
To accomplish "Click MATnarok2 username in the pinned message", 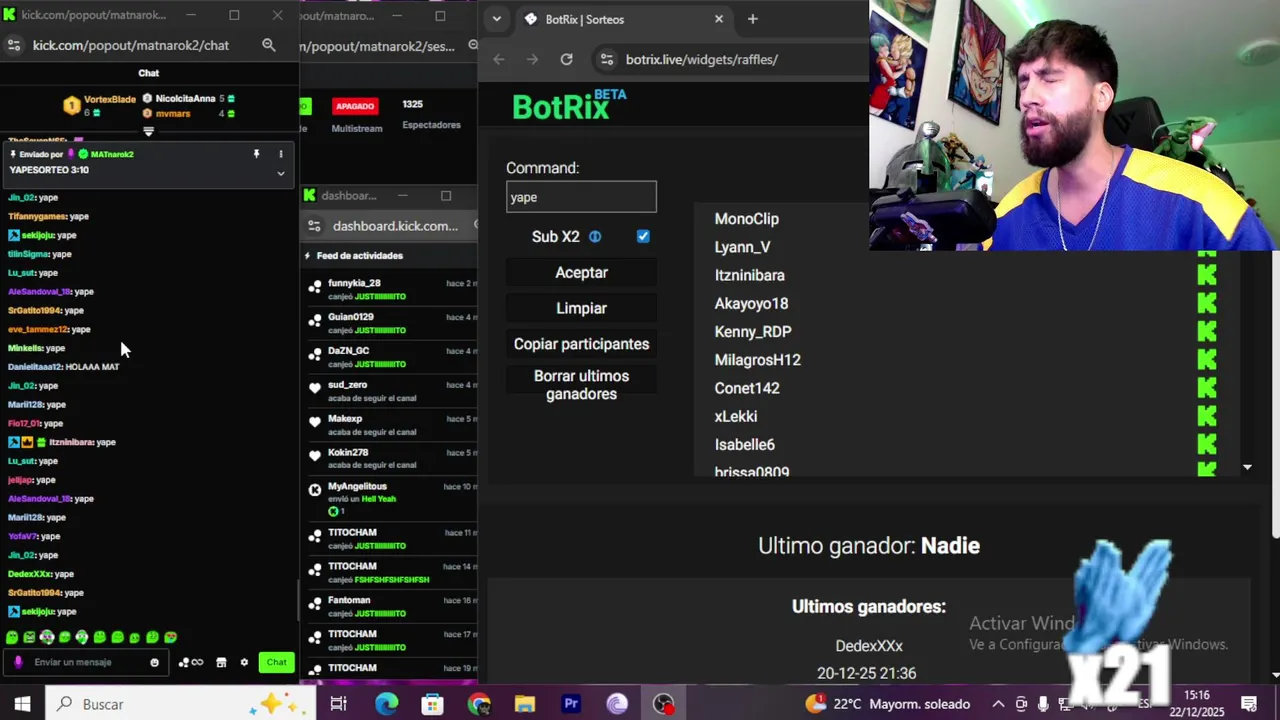I will (111, 154).
